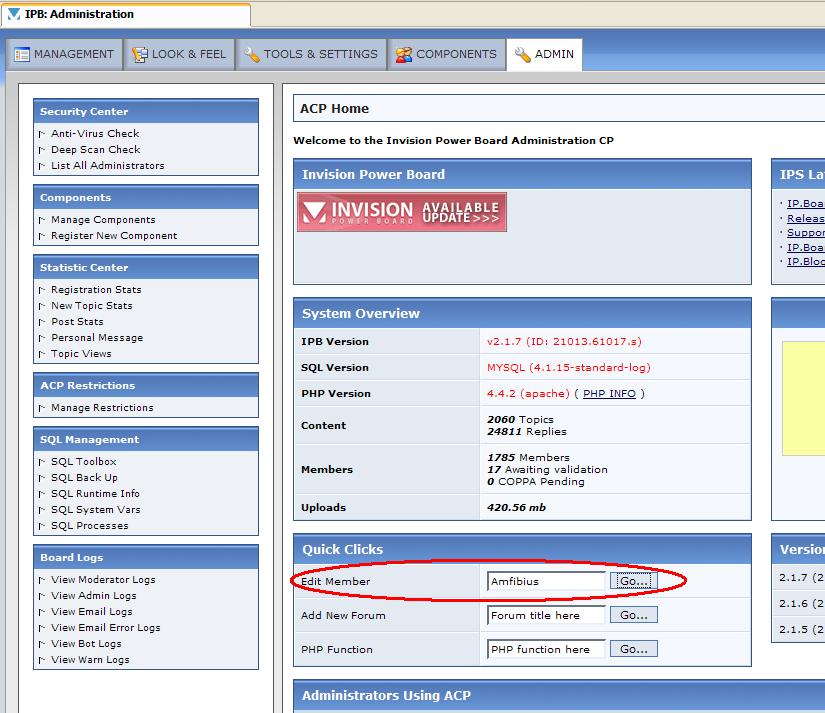Click Register New Component
The image size is (825, 713).
tap(114, 236)
